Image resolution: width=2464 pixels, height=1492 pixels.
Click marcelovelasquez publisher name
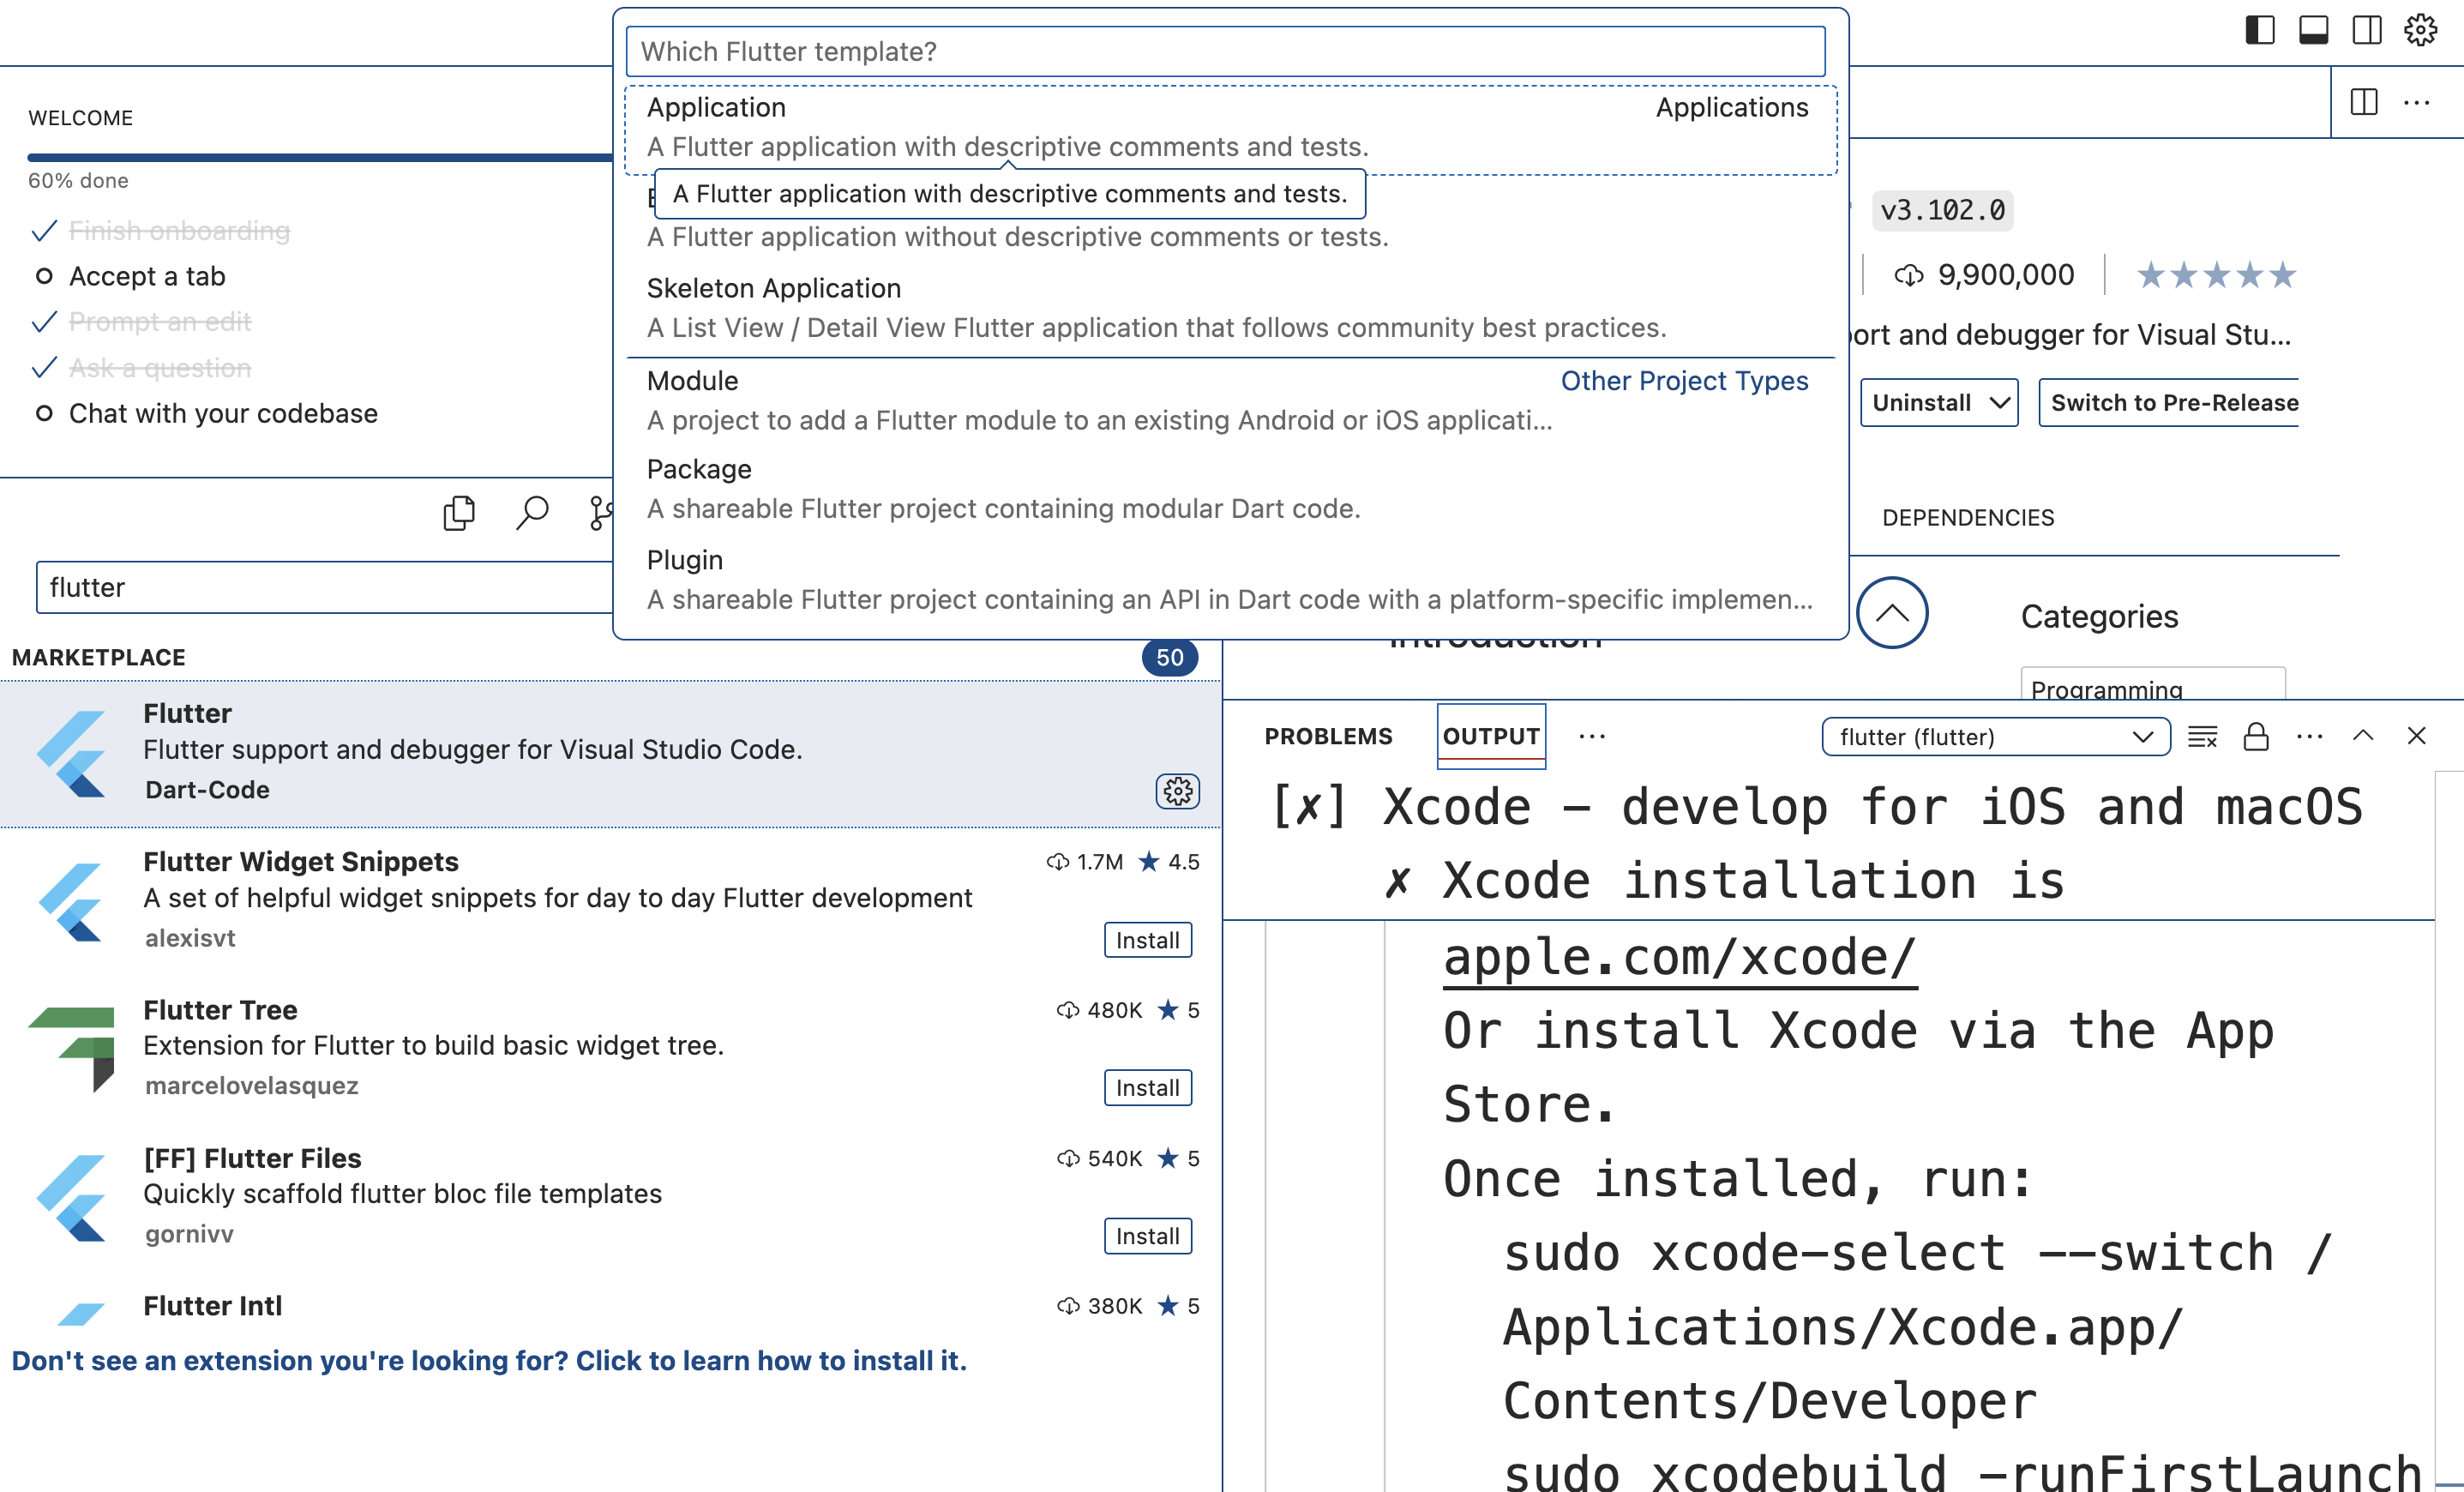251,1086
